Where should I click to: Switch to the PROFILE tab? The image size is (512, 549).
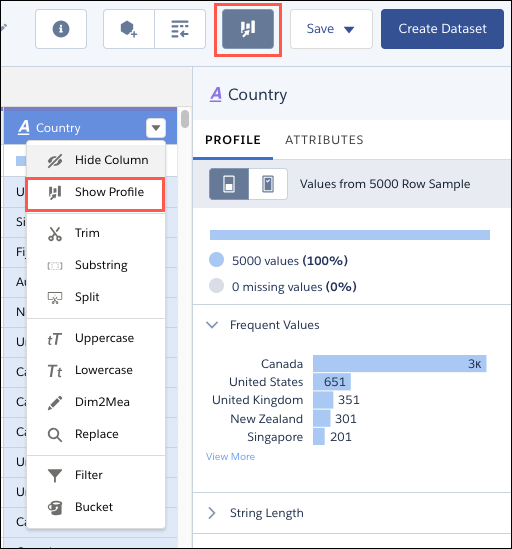pyautogui.click(x=233, y=140)
